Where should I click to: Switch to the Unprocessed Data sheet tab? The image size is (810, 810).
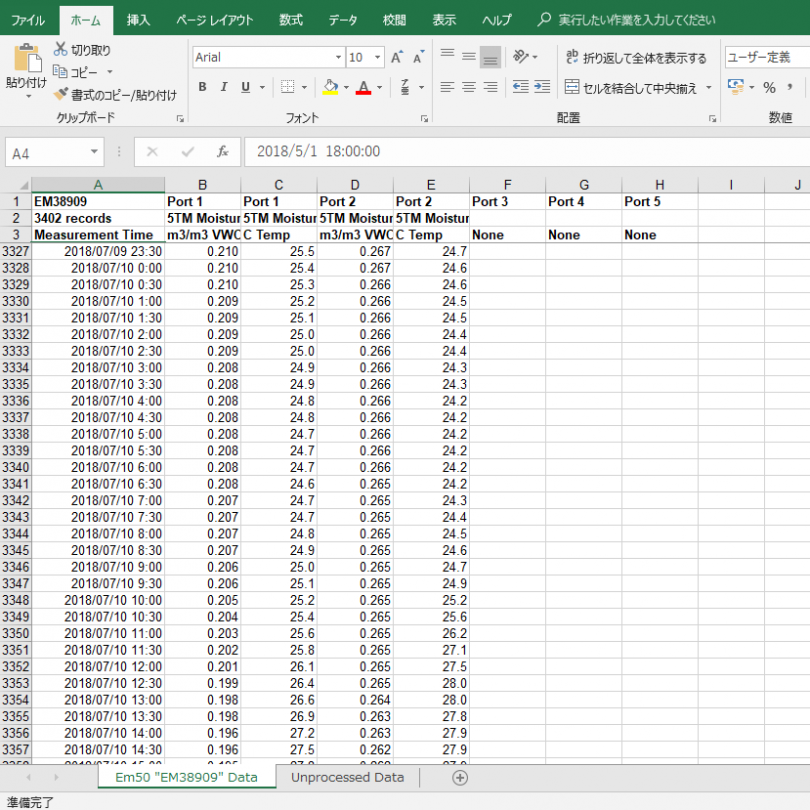347,777
